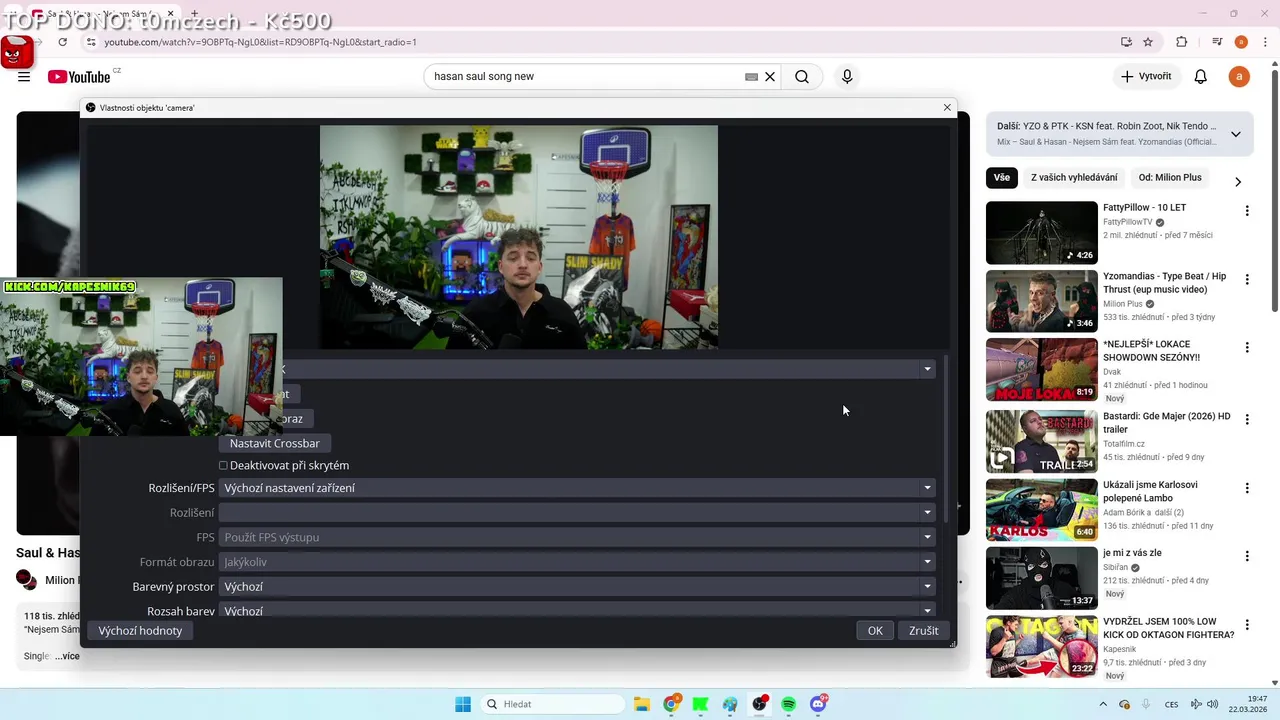Viewport: 1280px width, 720px height.
Task: Open the Yzomandias - Type Beat video title
Action: [1165, 282]
